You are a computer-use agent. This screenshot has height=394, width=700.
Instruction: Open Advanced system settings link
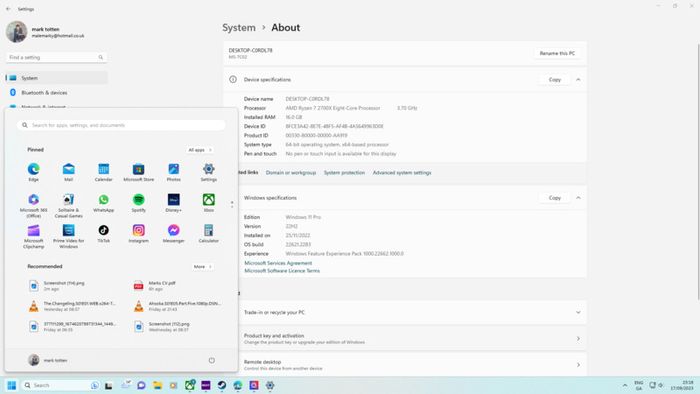402,173
